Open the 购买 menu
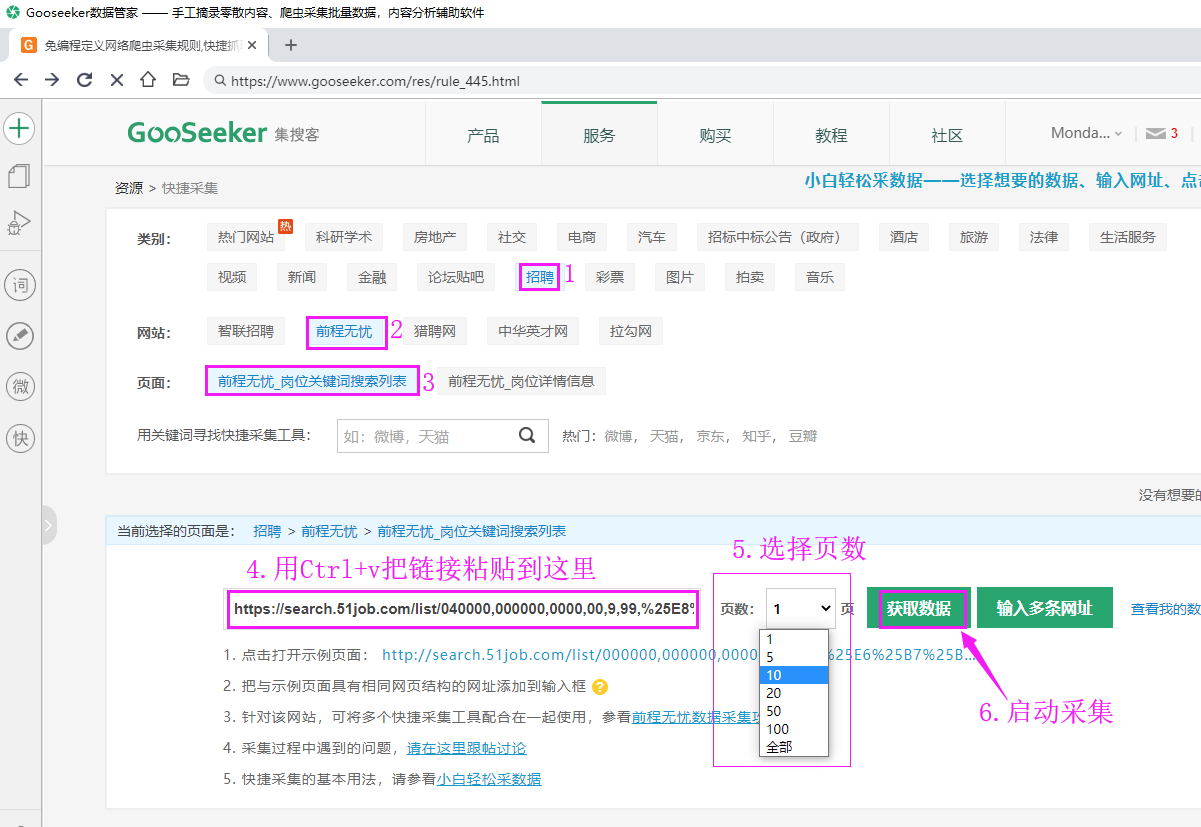Screen dimensions: 1201x827 715,135
